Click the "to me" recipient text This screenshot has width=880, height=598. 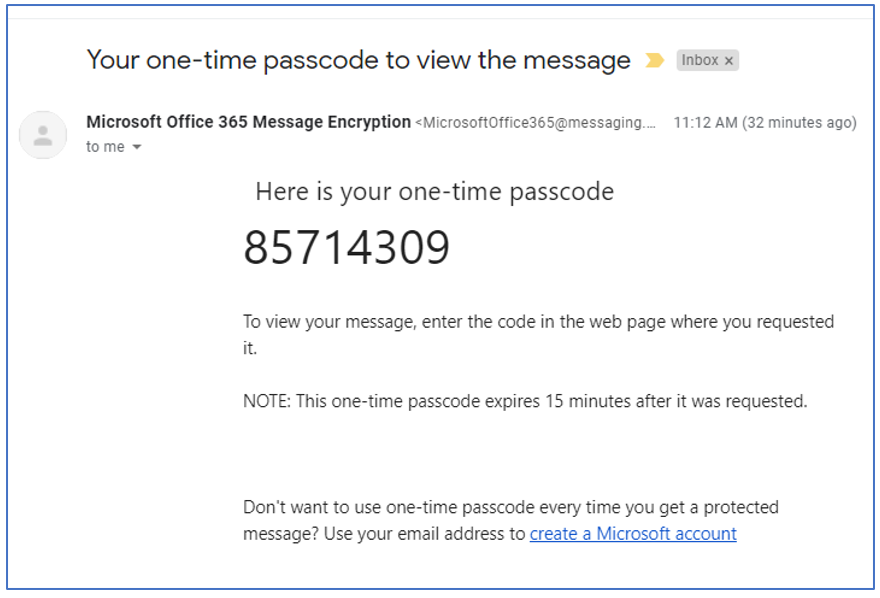[x=105, y=146]
